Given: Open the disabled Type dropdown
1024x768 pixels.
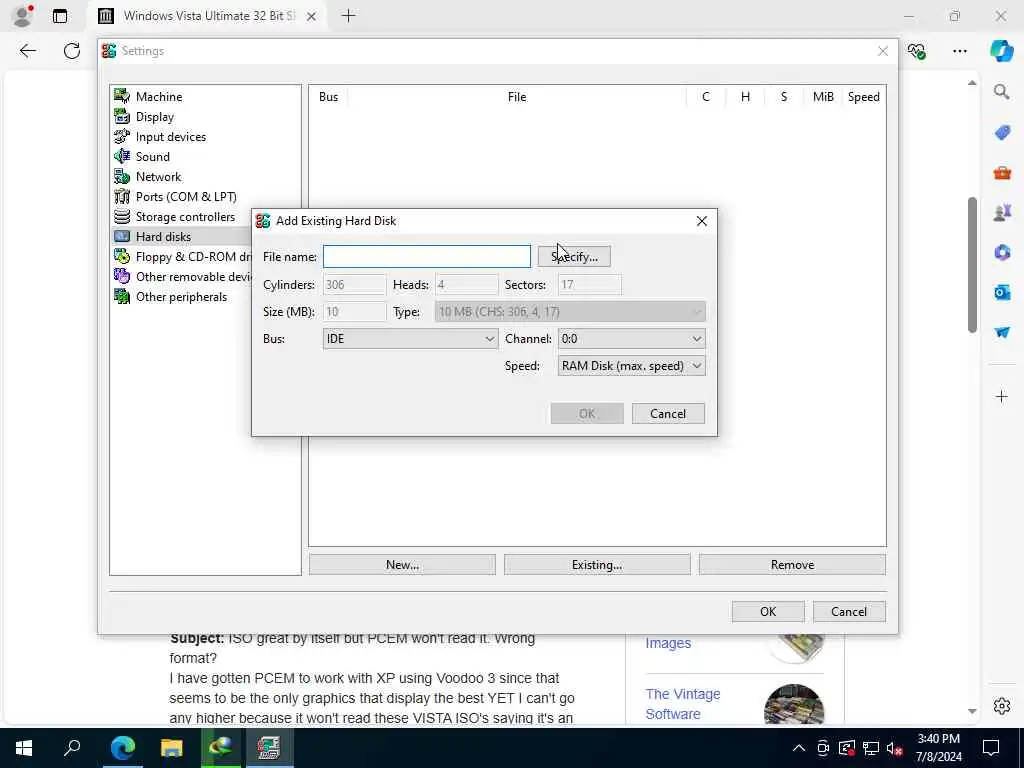Looking at the screenshot, I should point(570,312).
